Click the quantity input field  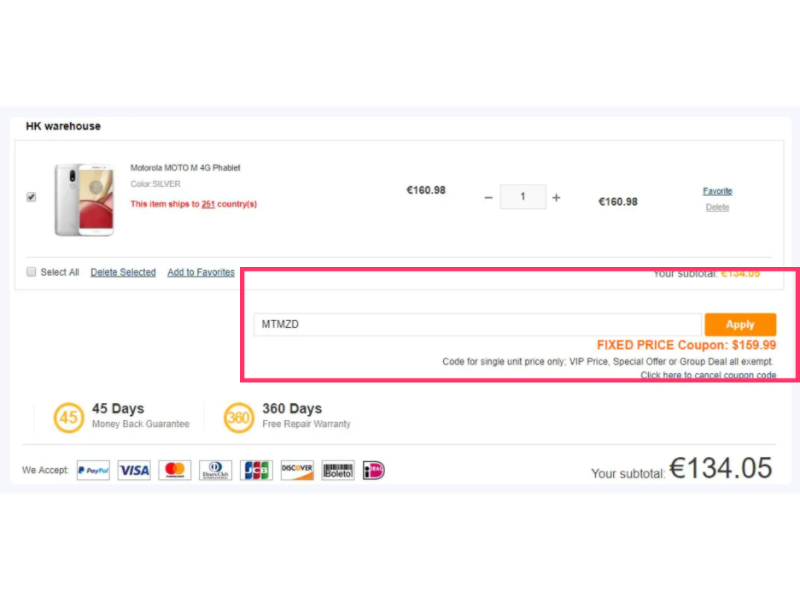pos(523,197)
